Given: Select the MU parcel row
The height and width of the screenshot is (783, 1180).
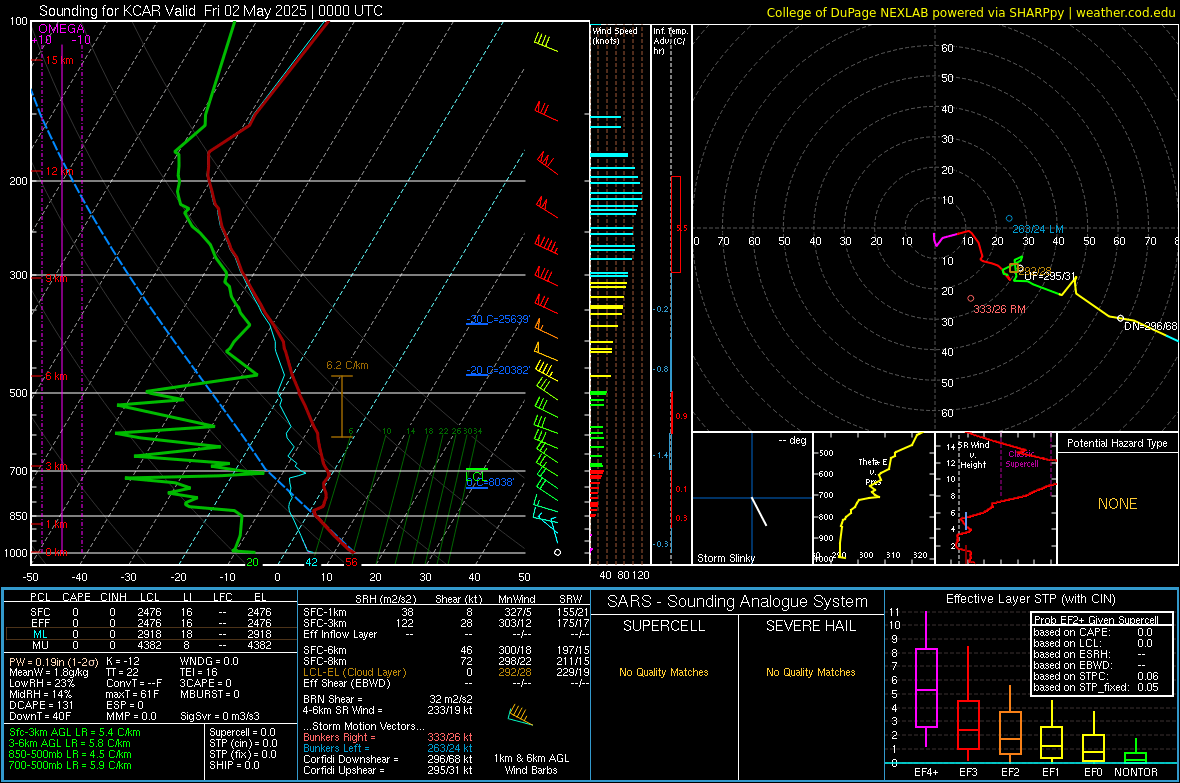Looking at the screenshot, I should [x=151, y=645].
